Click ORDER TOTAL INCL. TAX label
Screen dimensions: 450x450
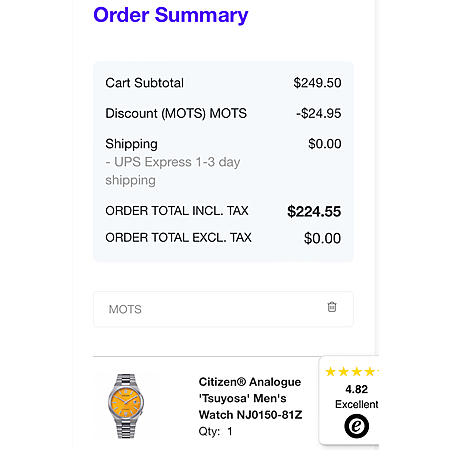(x=177, y=211)
